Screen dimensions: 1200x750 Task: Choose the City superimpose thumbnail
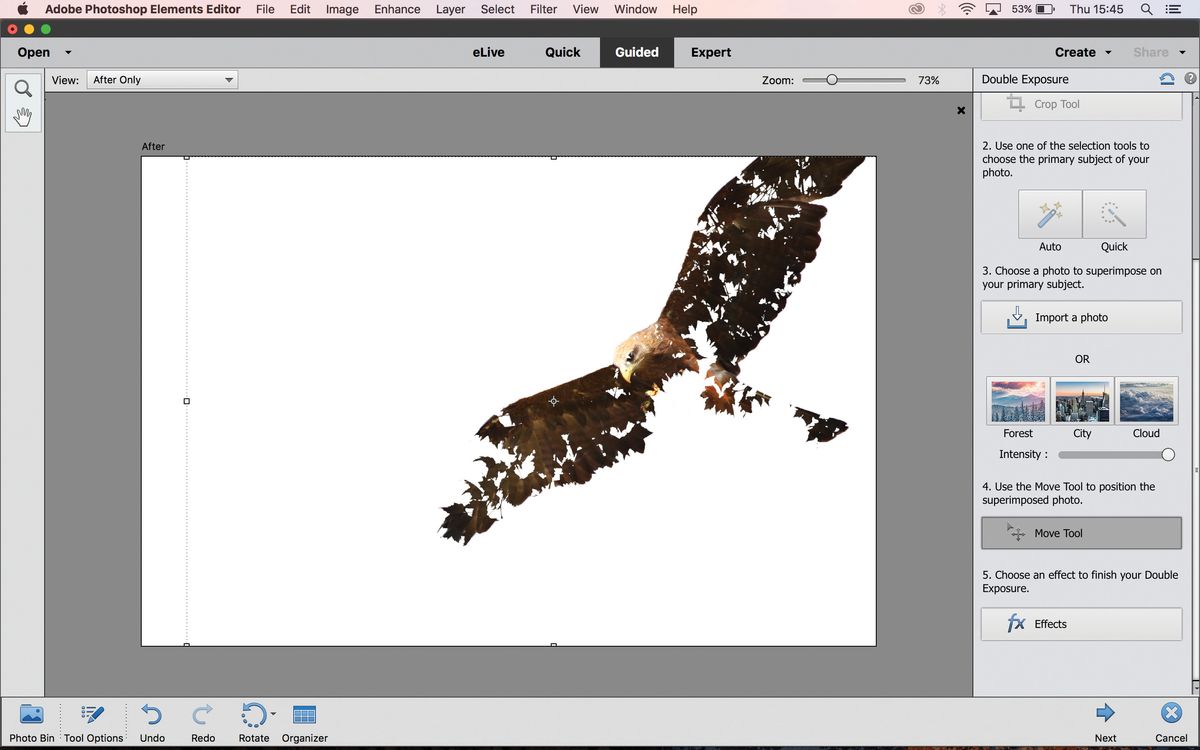pyautogui.click(x=1081, y=399)
